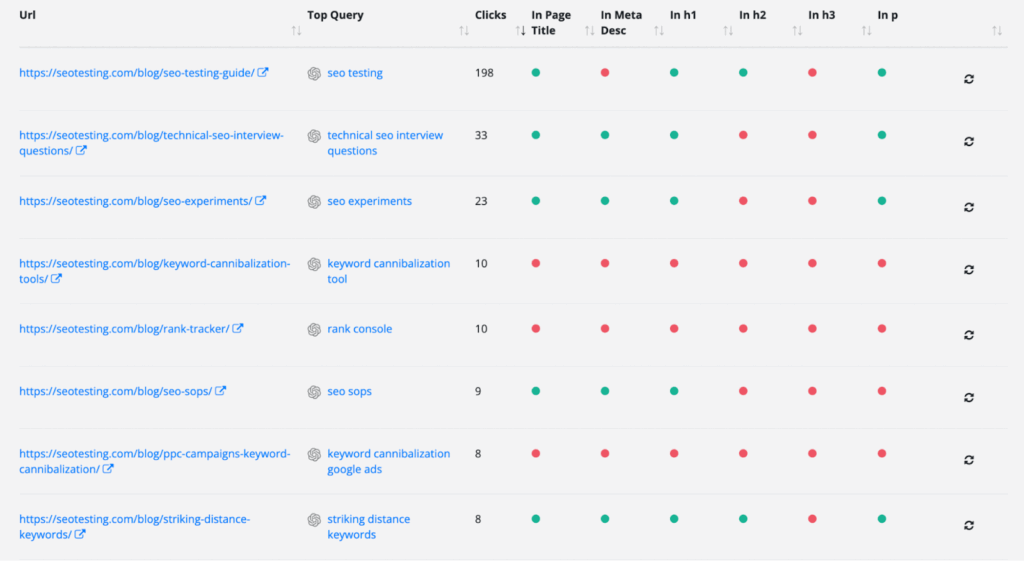
Task: Sort table by Clicks column arrows
Action: coord(520,31)
